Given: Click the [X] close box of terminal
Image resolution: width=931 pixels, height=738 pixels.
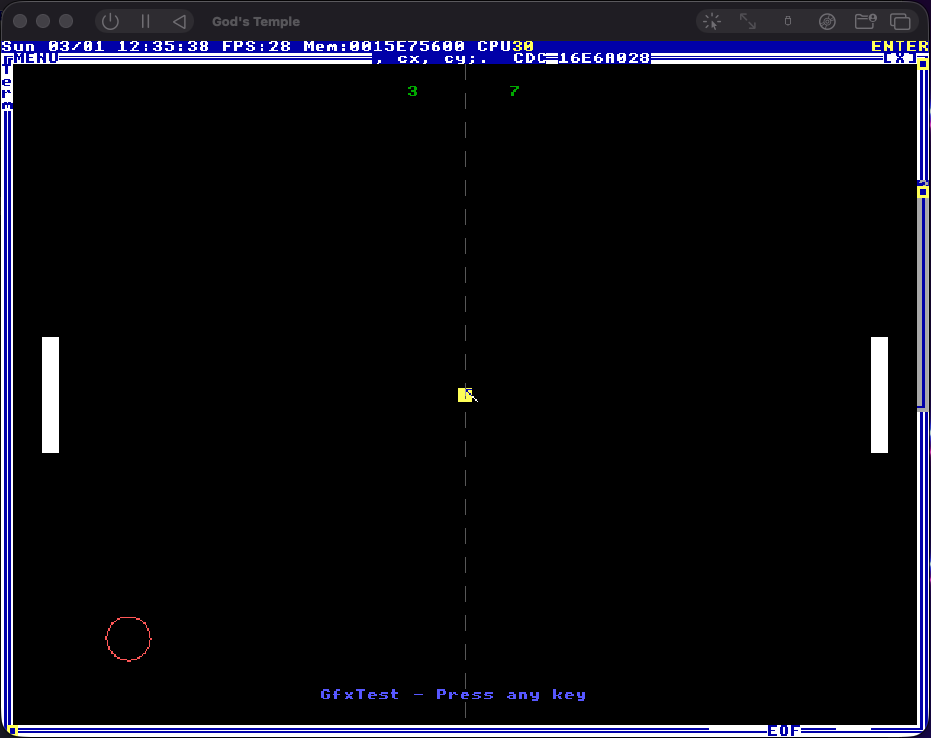Looking at the screenshot, I should 899,58.
